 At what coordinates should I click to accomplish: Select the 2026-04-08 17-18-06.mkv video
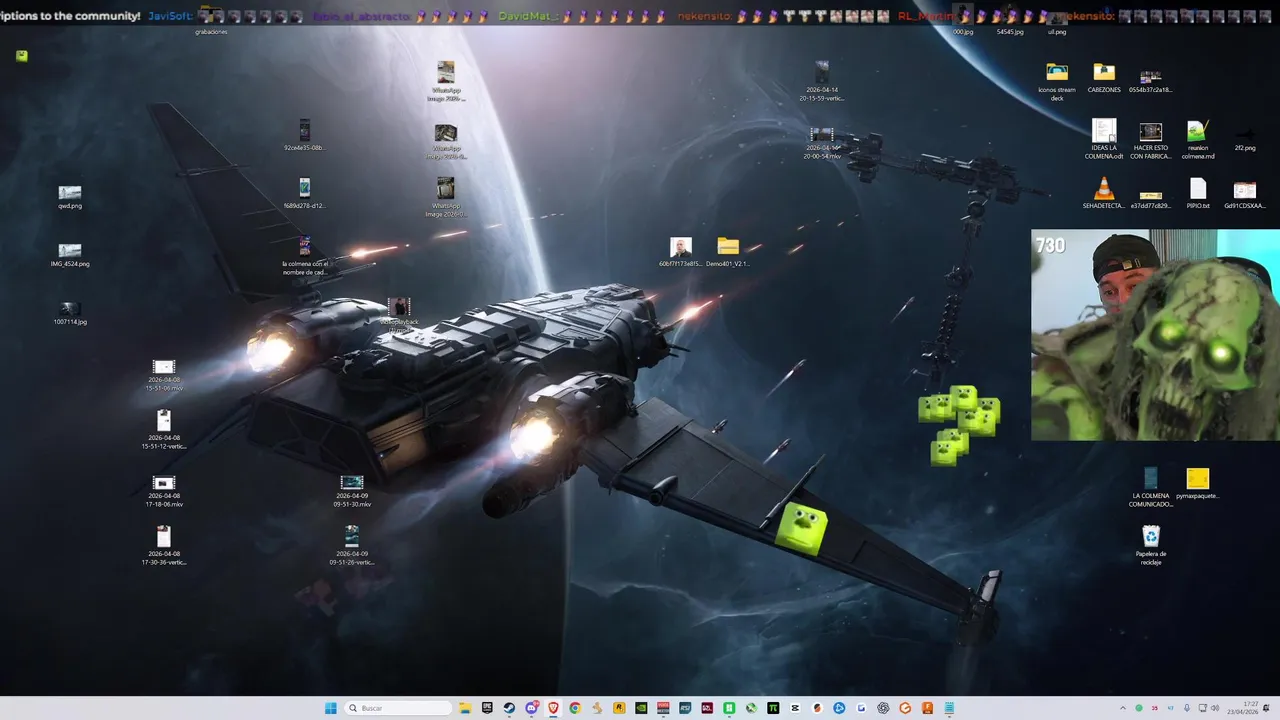164,490
